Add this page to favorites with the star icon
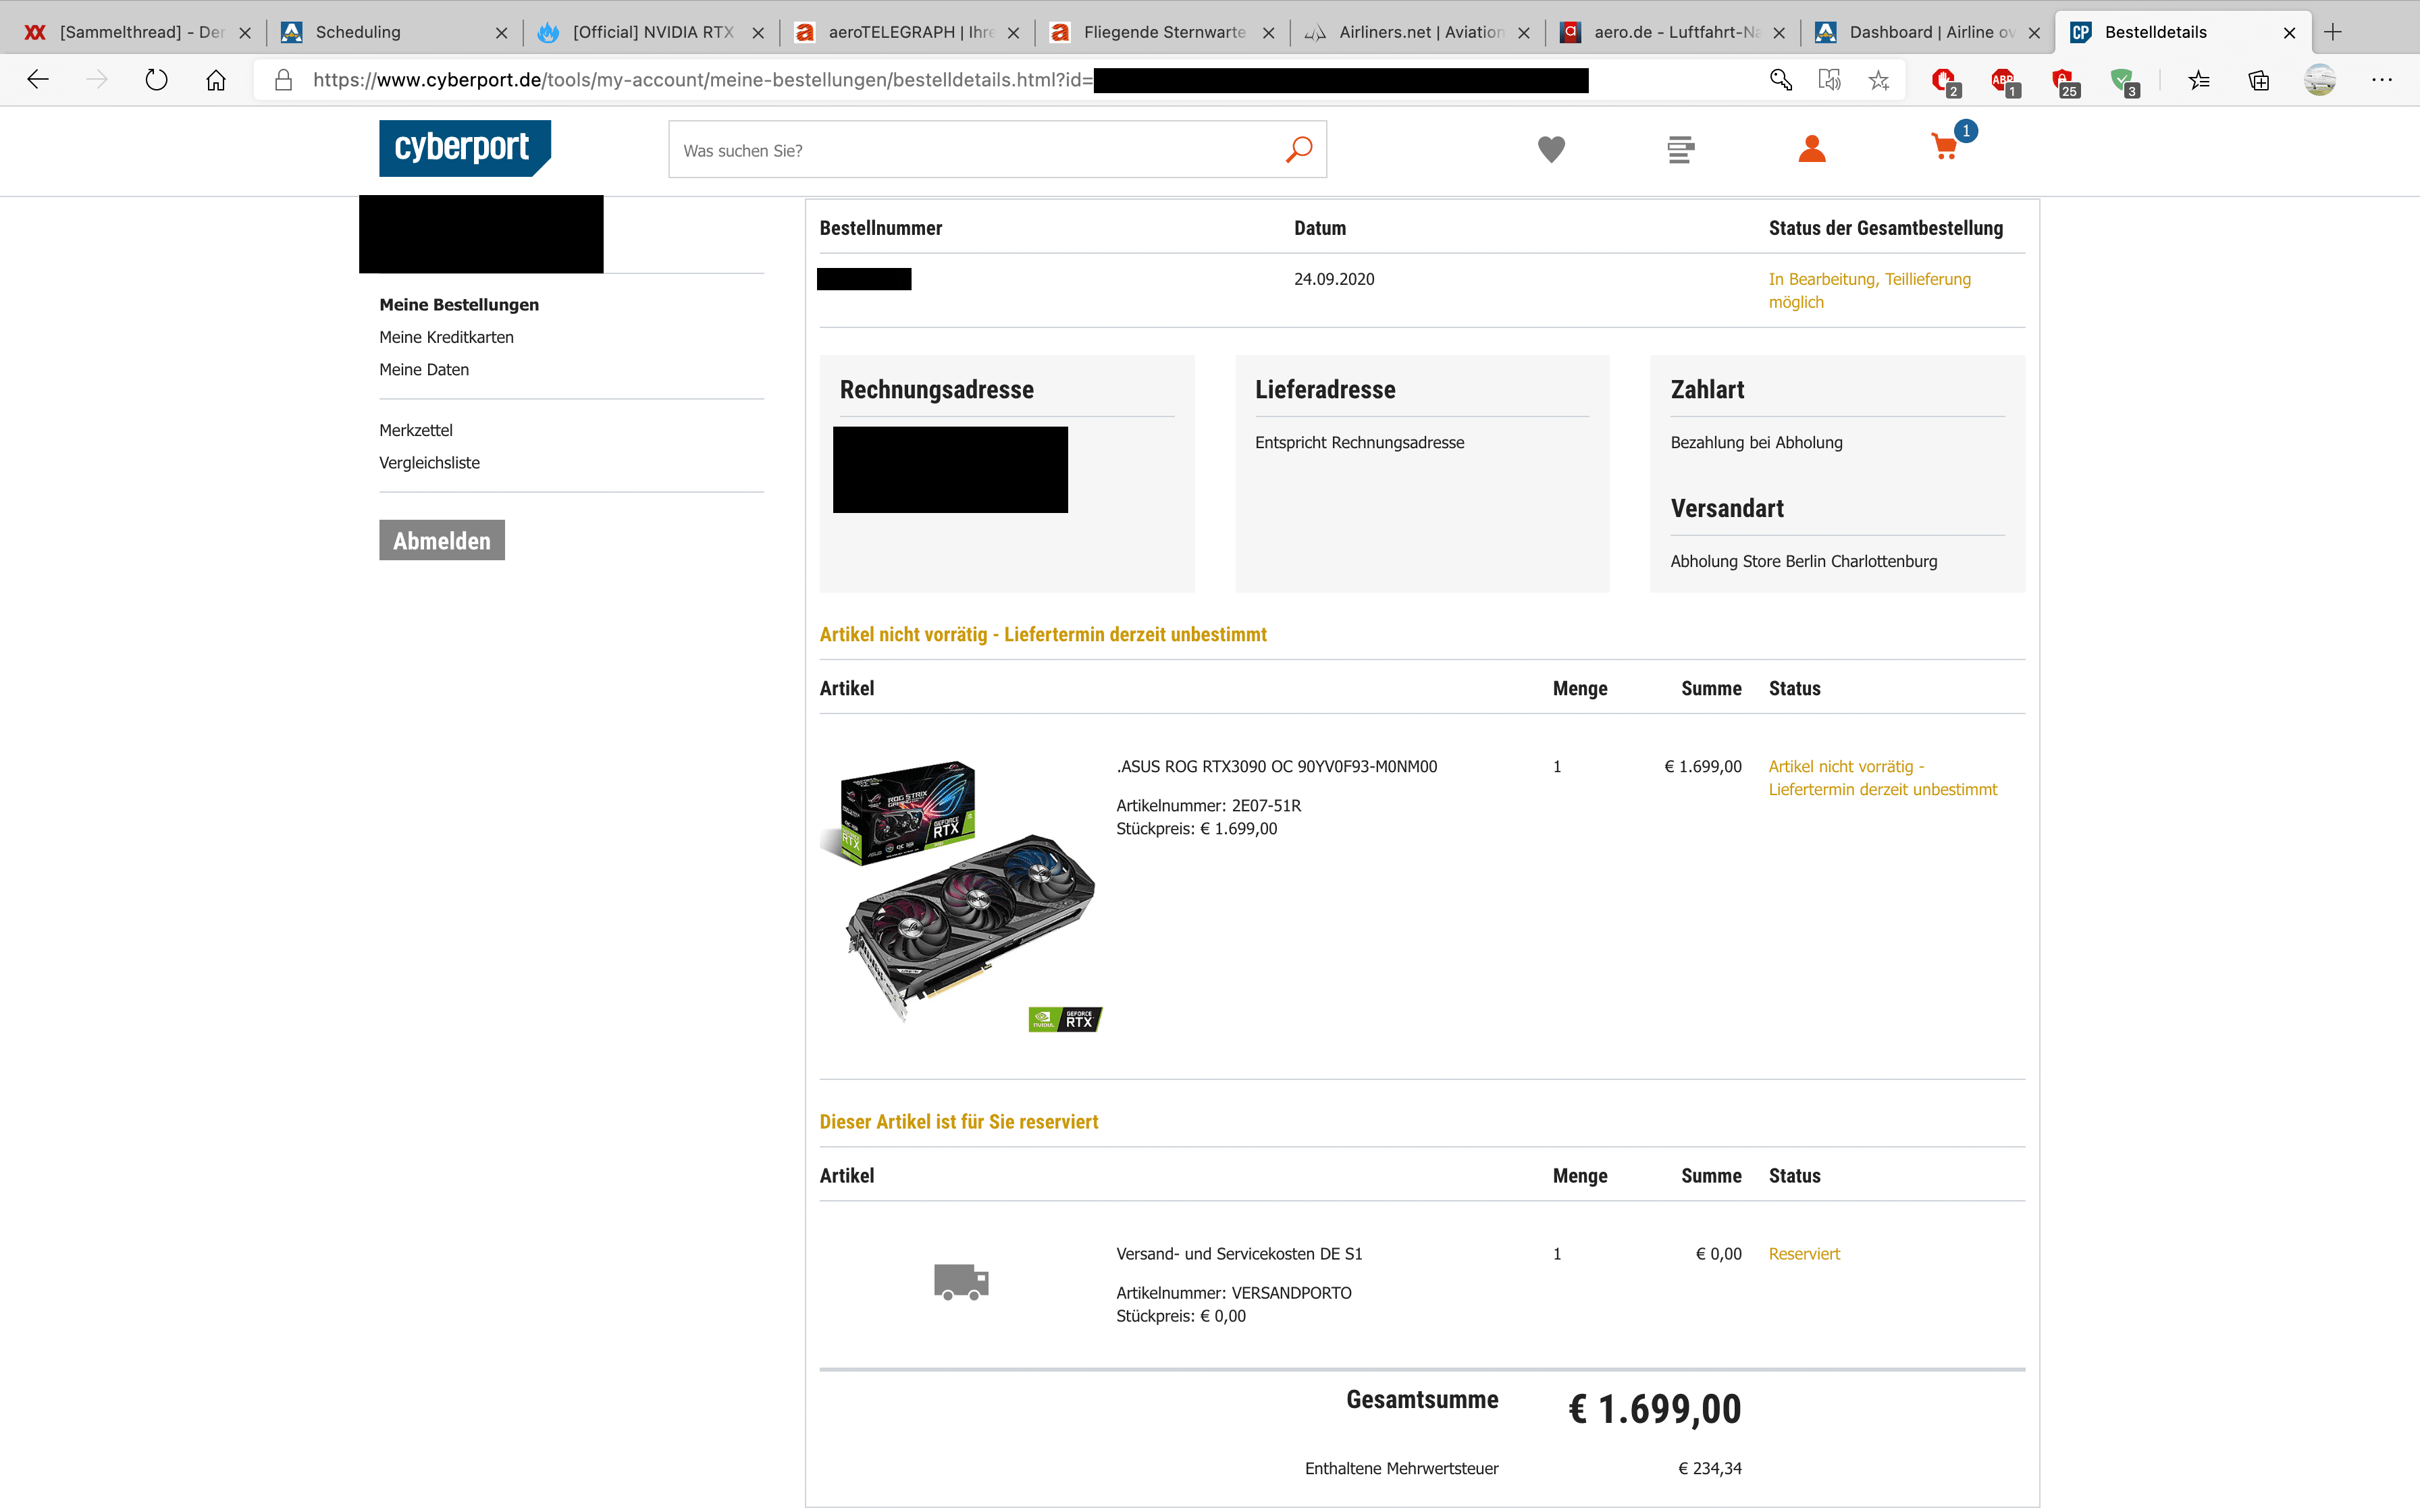The image size is (2420, 1512). pos(1879,80)
